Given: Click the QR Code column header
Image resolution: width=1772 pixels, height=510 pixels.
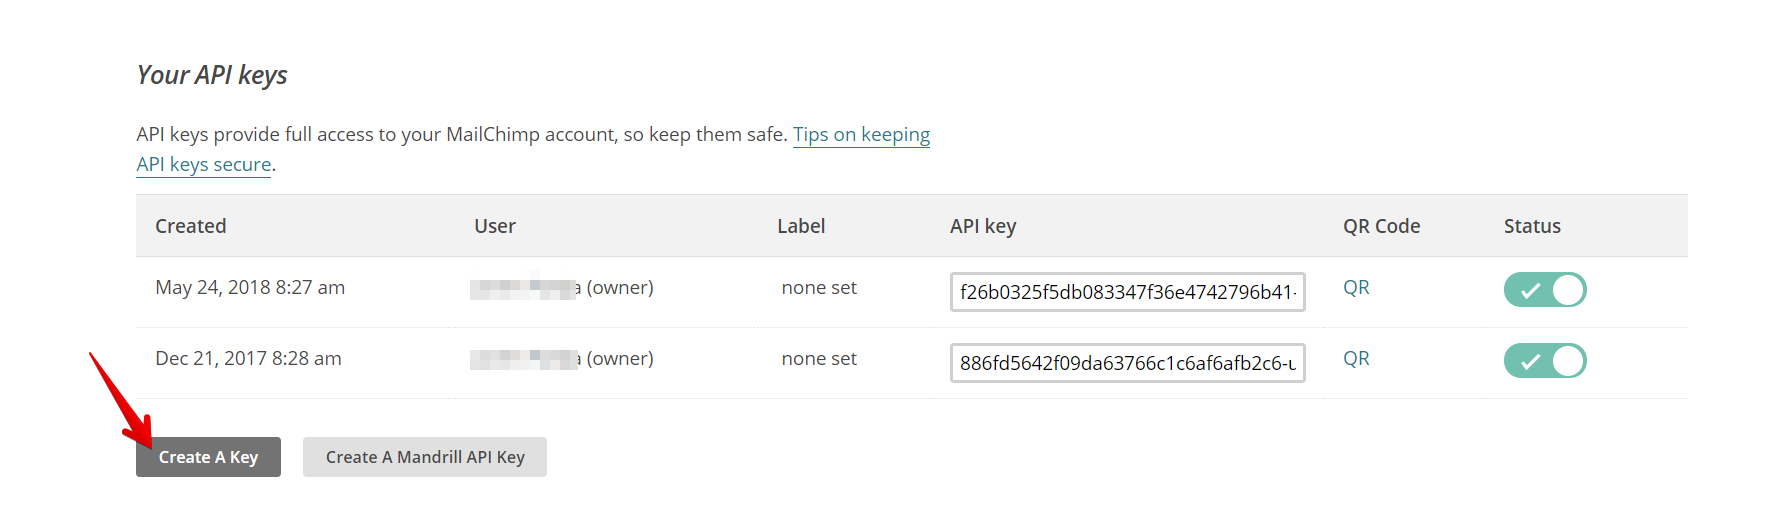Looking at the screenshot, I should [x=1381, y=226].
